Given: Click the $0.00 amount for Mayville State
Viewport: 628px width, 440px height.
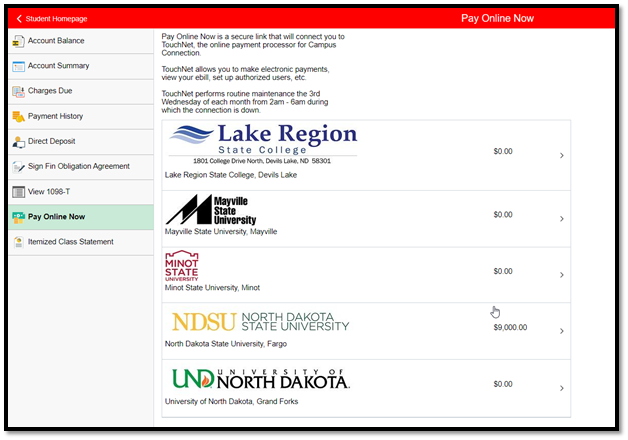Looking at the screenshot, I should pyautogui.click(x=503, y=215).
